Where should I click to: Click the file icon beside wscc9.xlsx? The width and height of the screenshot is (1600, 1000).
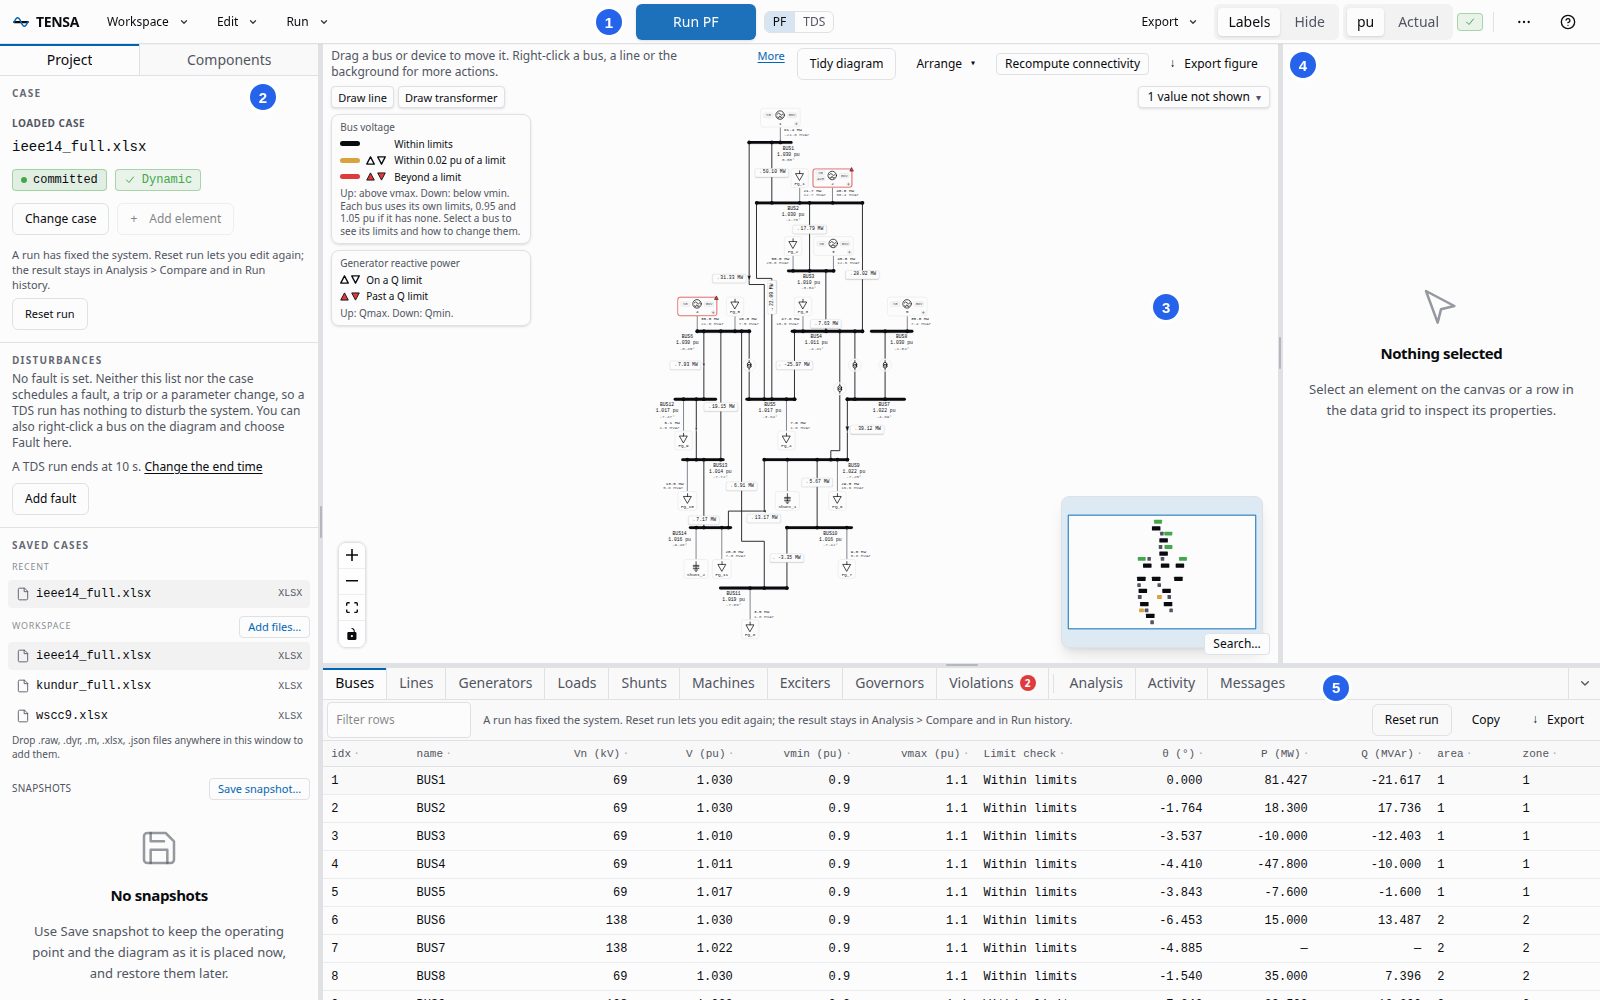[x=23, y=716]
